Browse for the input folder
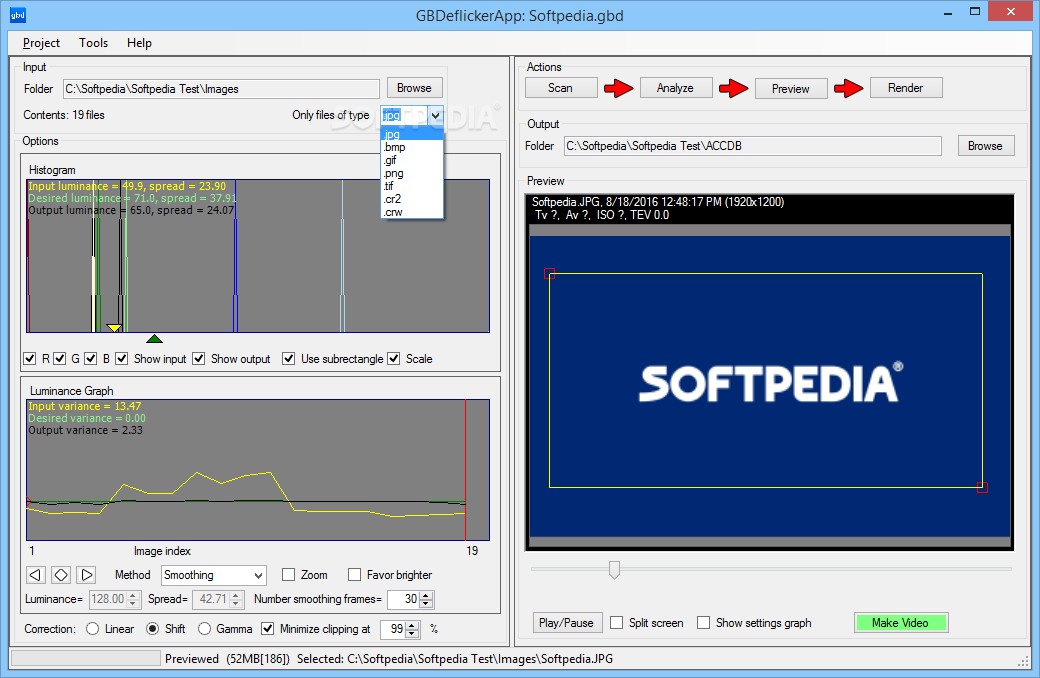 pos(415,88)
